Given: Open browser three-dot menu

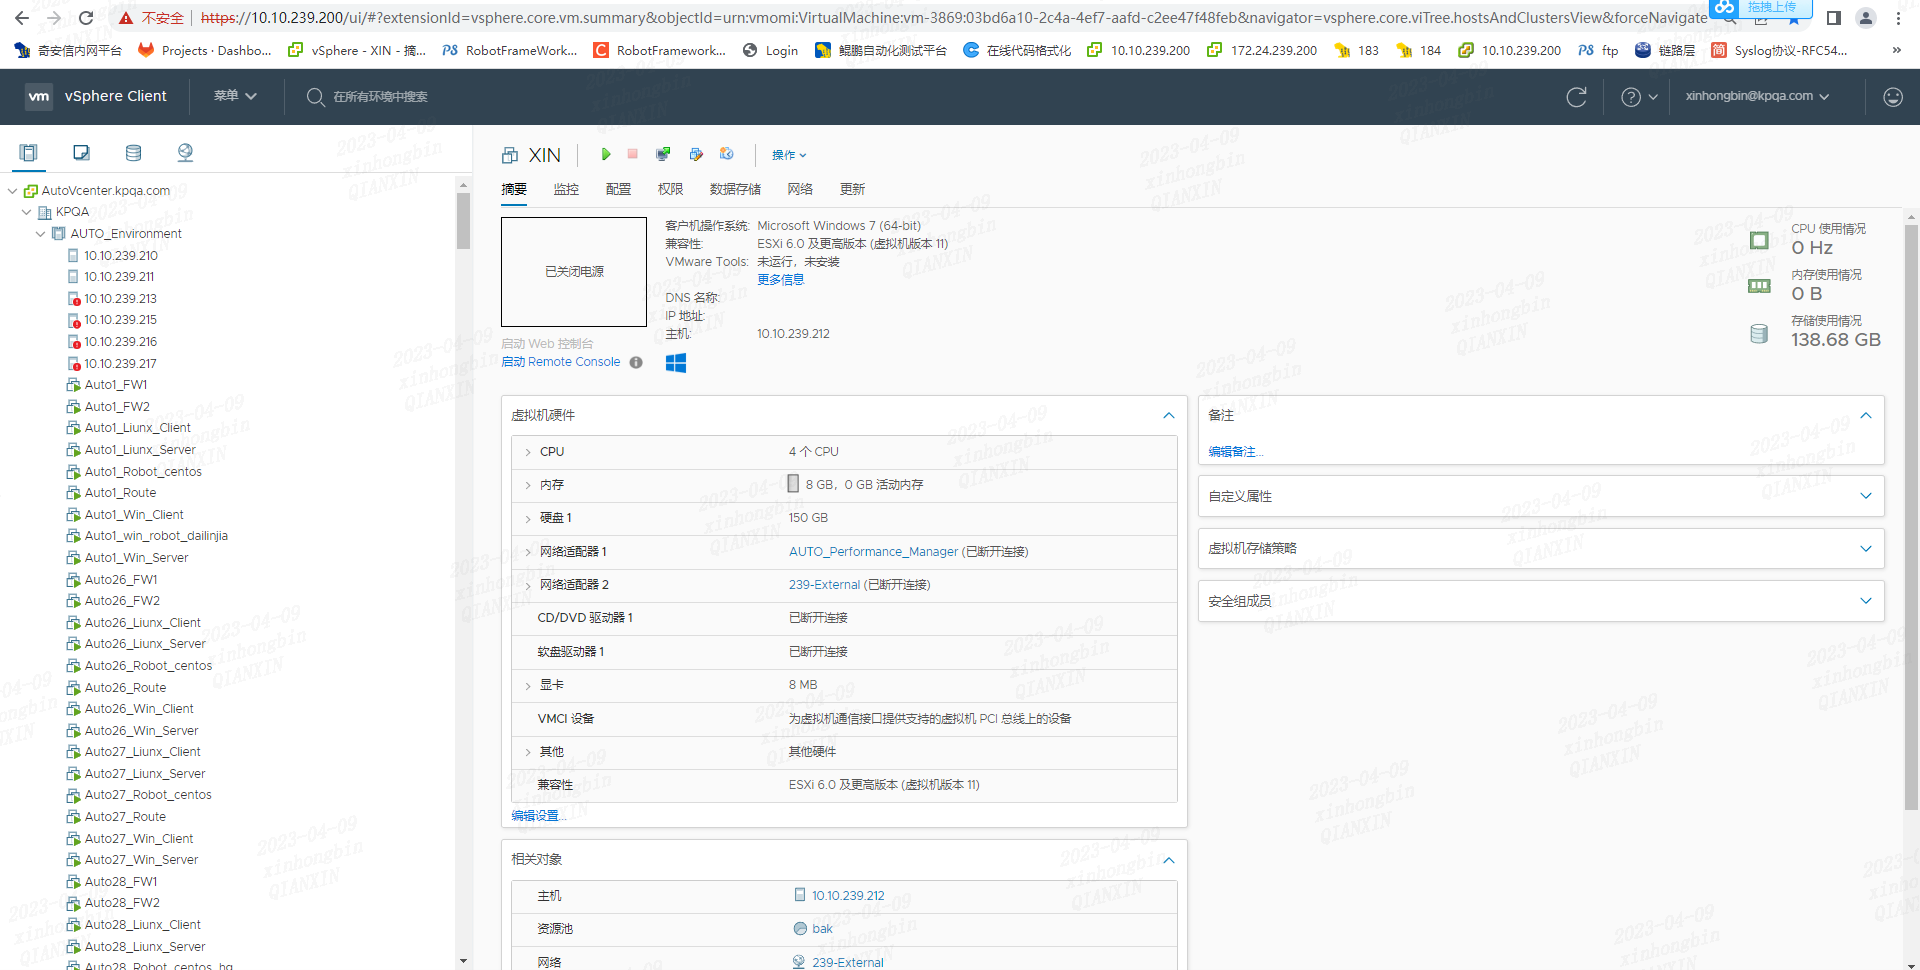Looking at the screenshot, I should point(1898,18).
